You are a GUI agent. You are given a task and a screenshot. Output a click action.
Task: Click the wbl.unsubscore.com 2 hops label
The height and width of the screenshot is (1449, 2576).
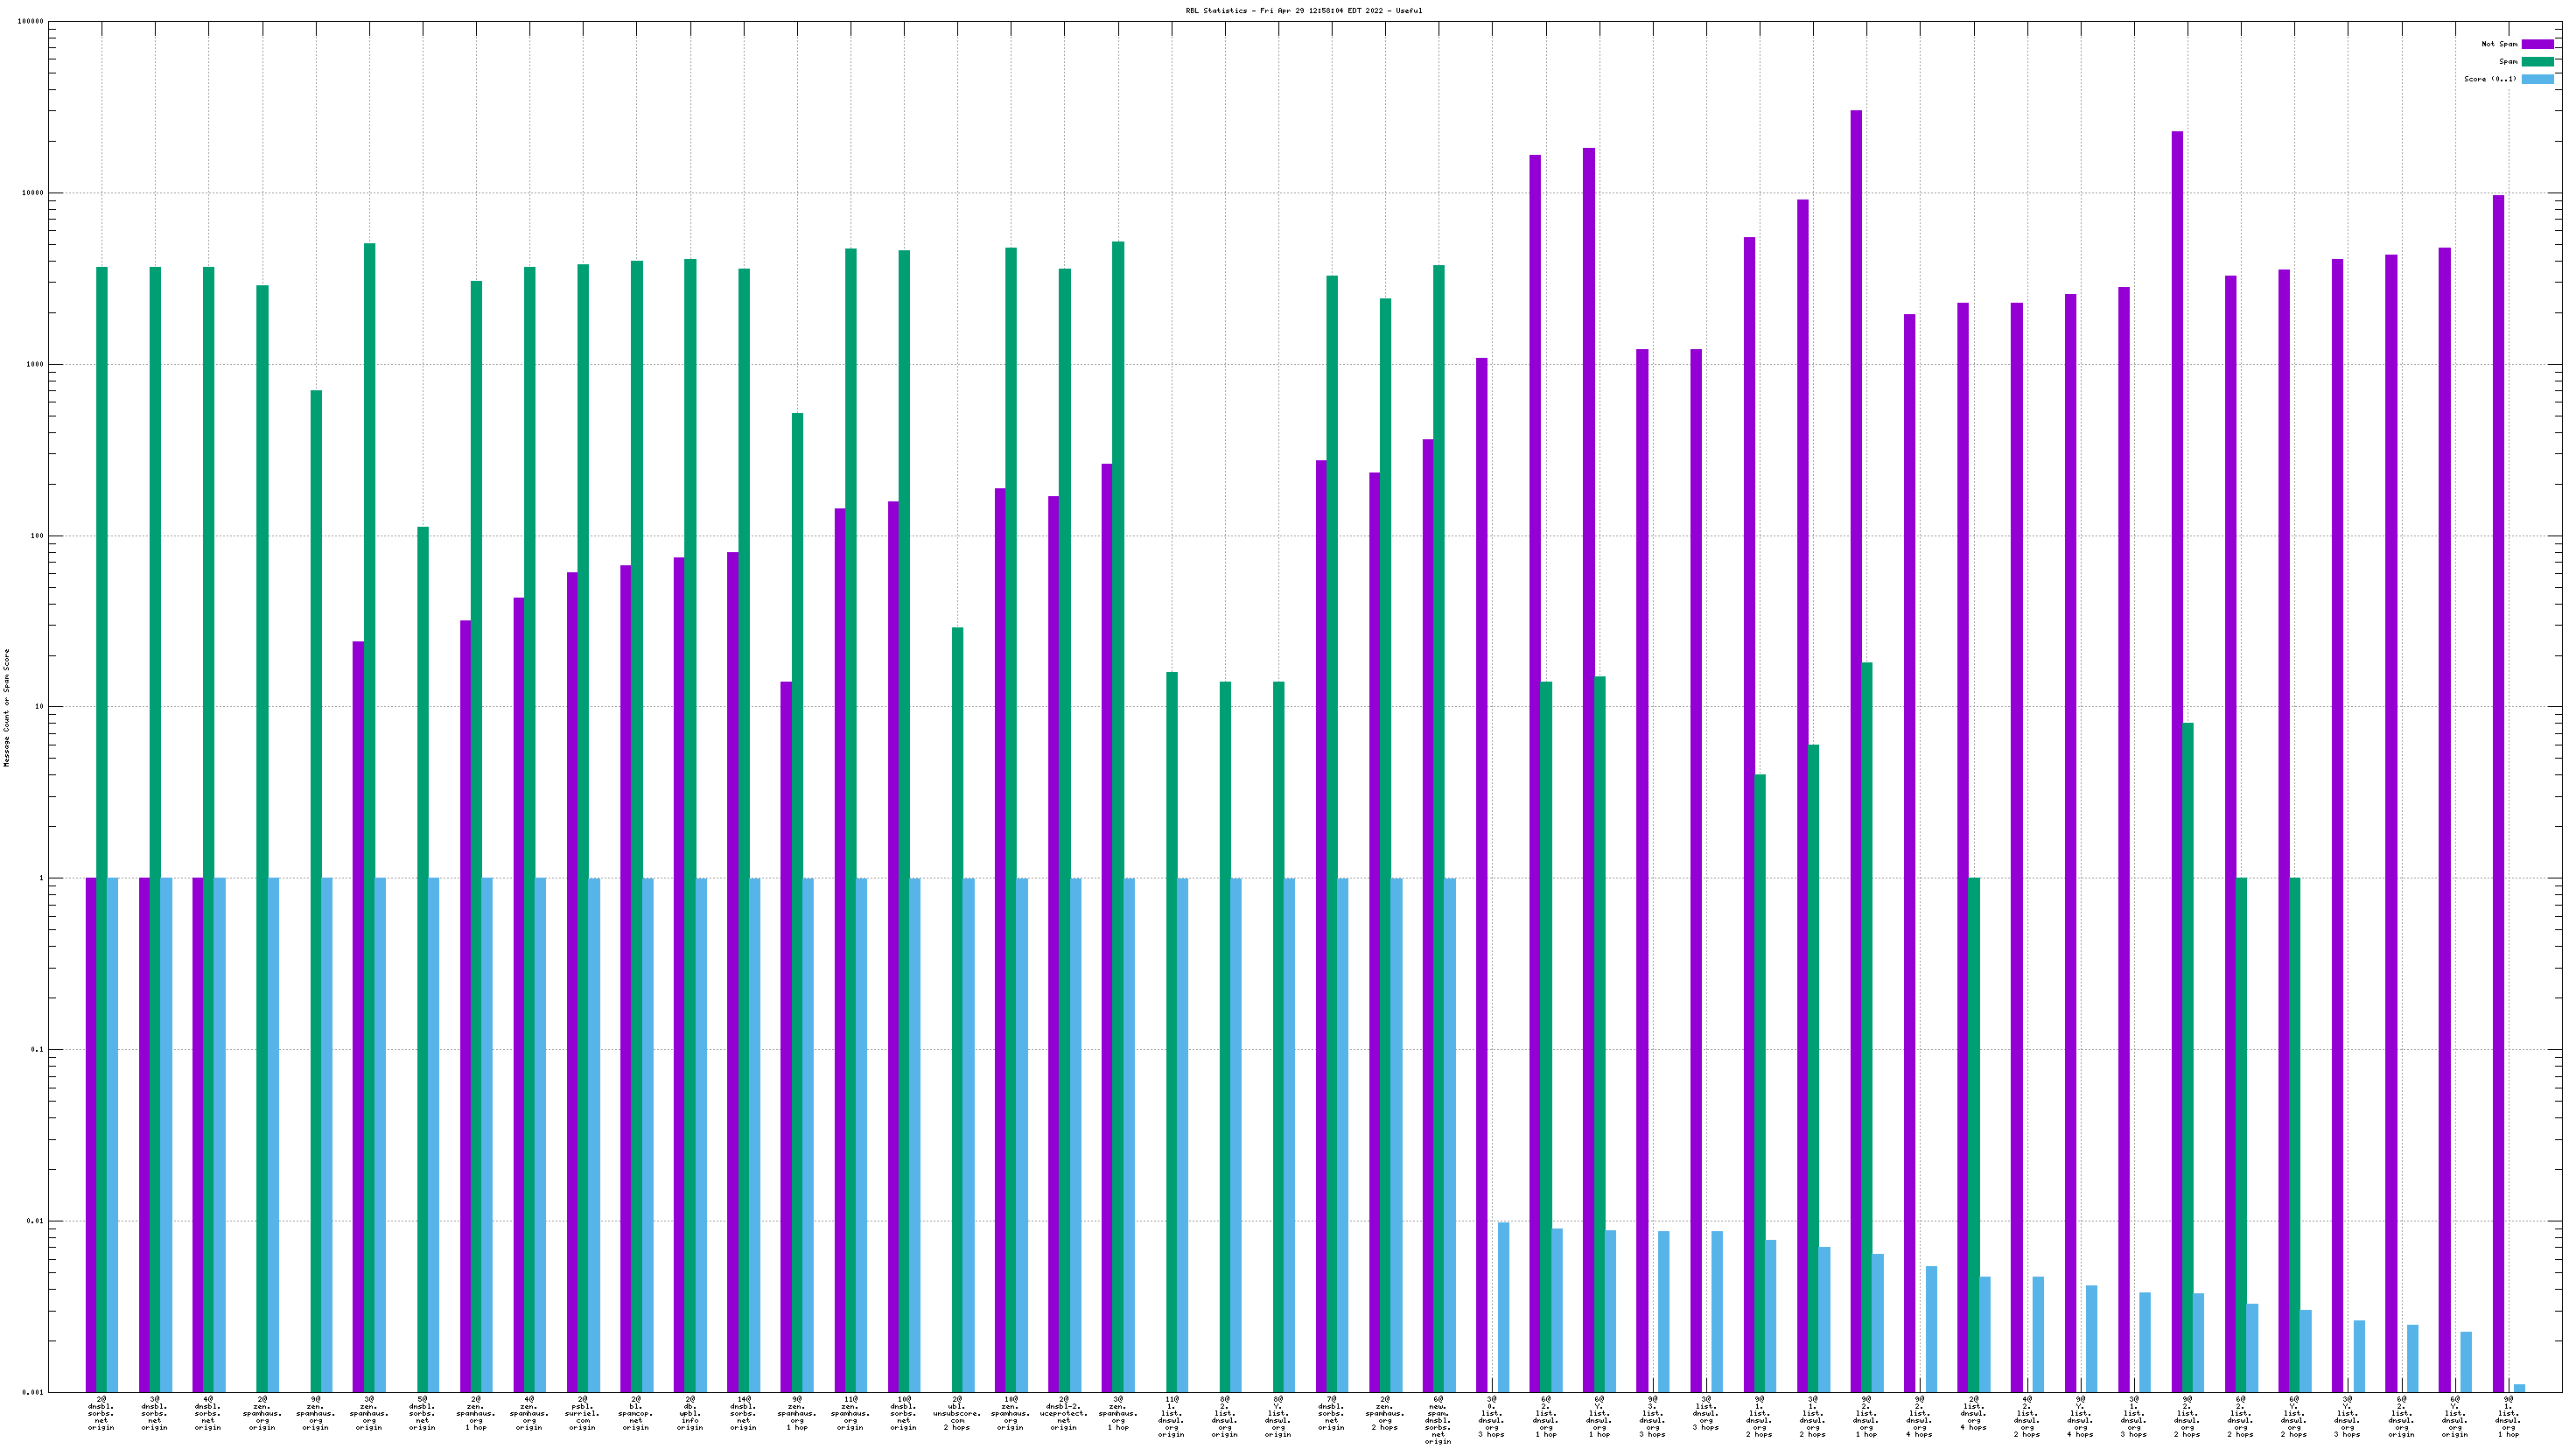tap(957, 1416)
